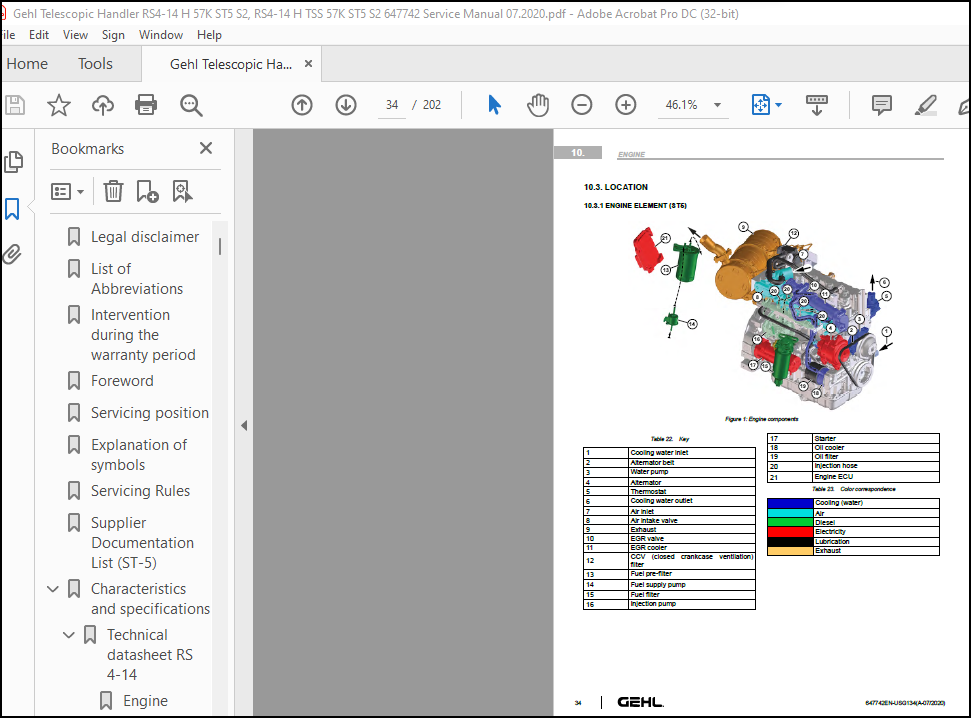This screenshot has width=971, height=718.
Task: Open Technical datasheet RS 4-14 bookmark
Action: 150,655
